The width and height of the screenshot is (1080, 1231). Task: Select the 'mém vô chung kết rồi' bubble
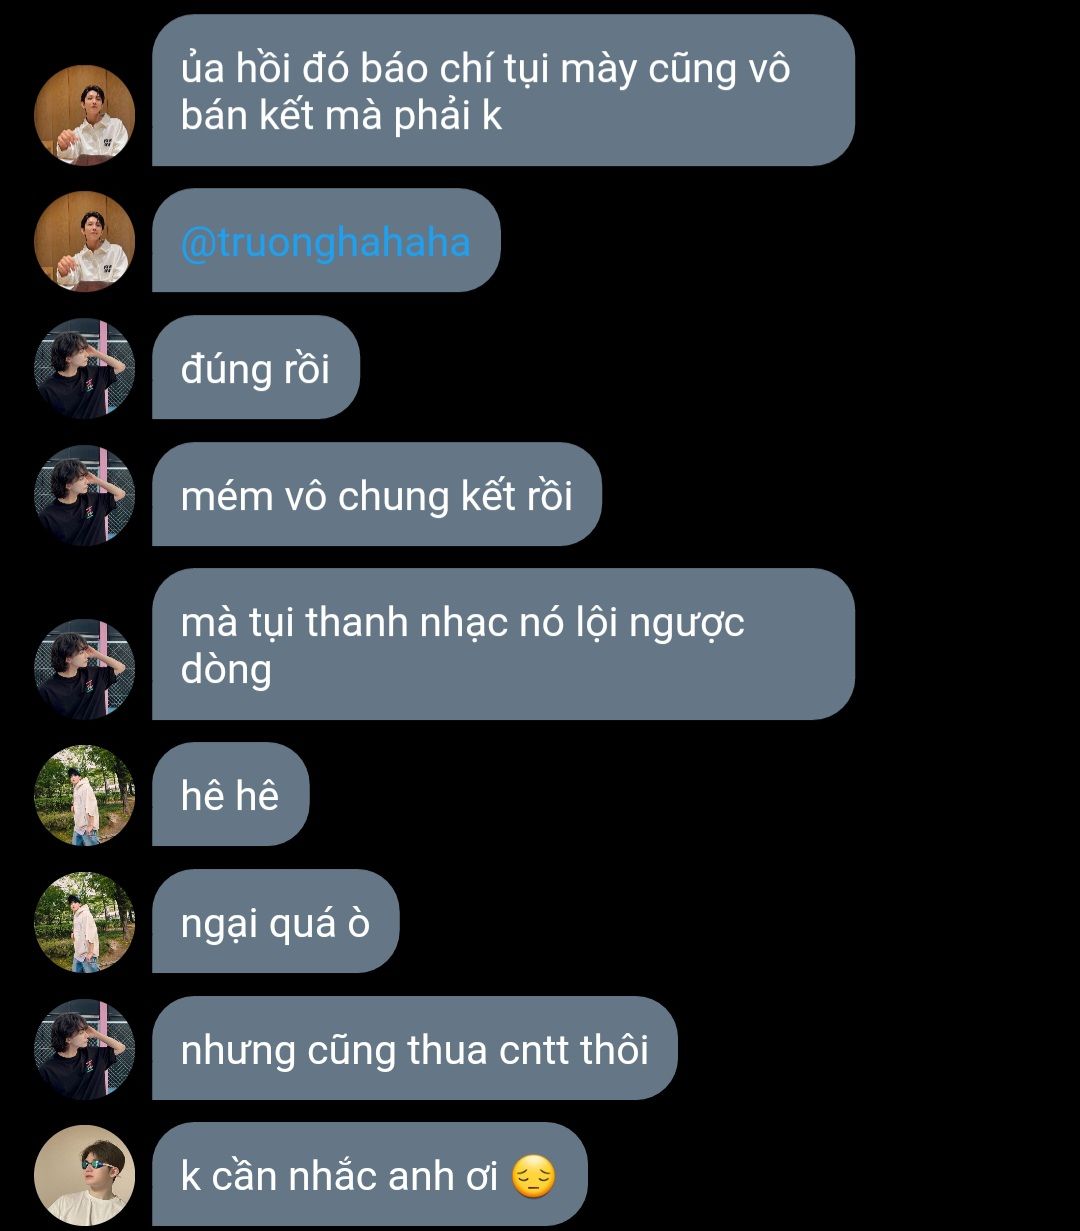click(376, 494)
